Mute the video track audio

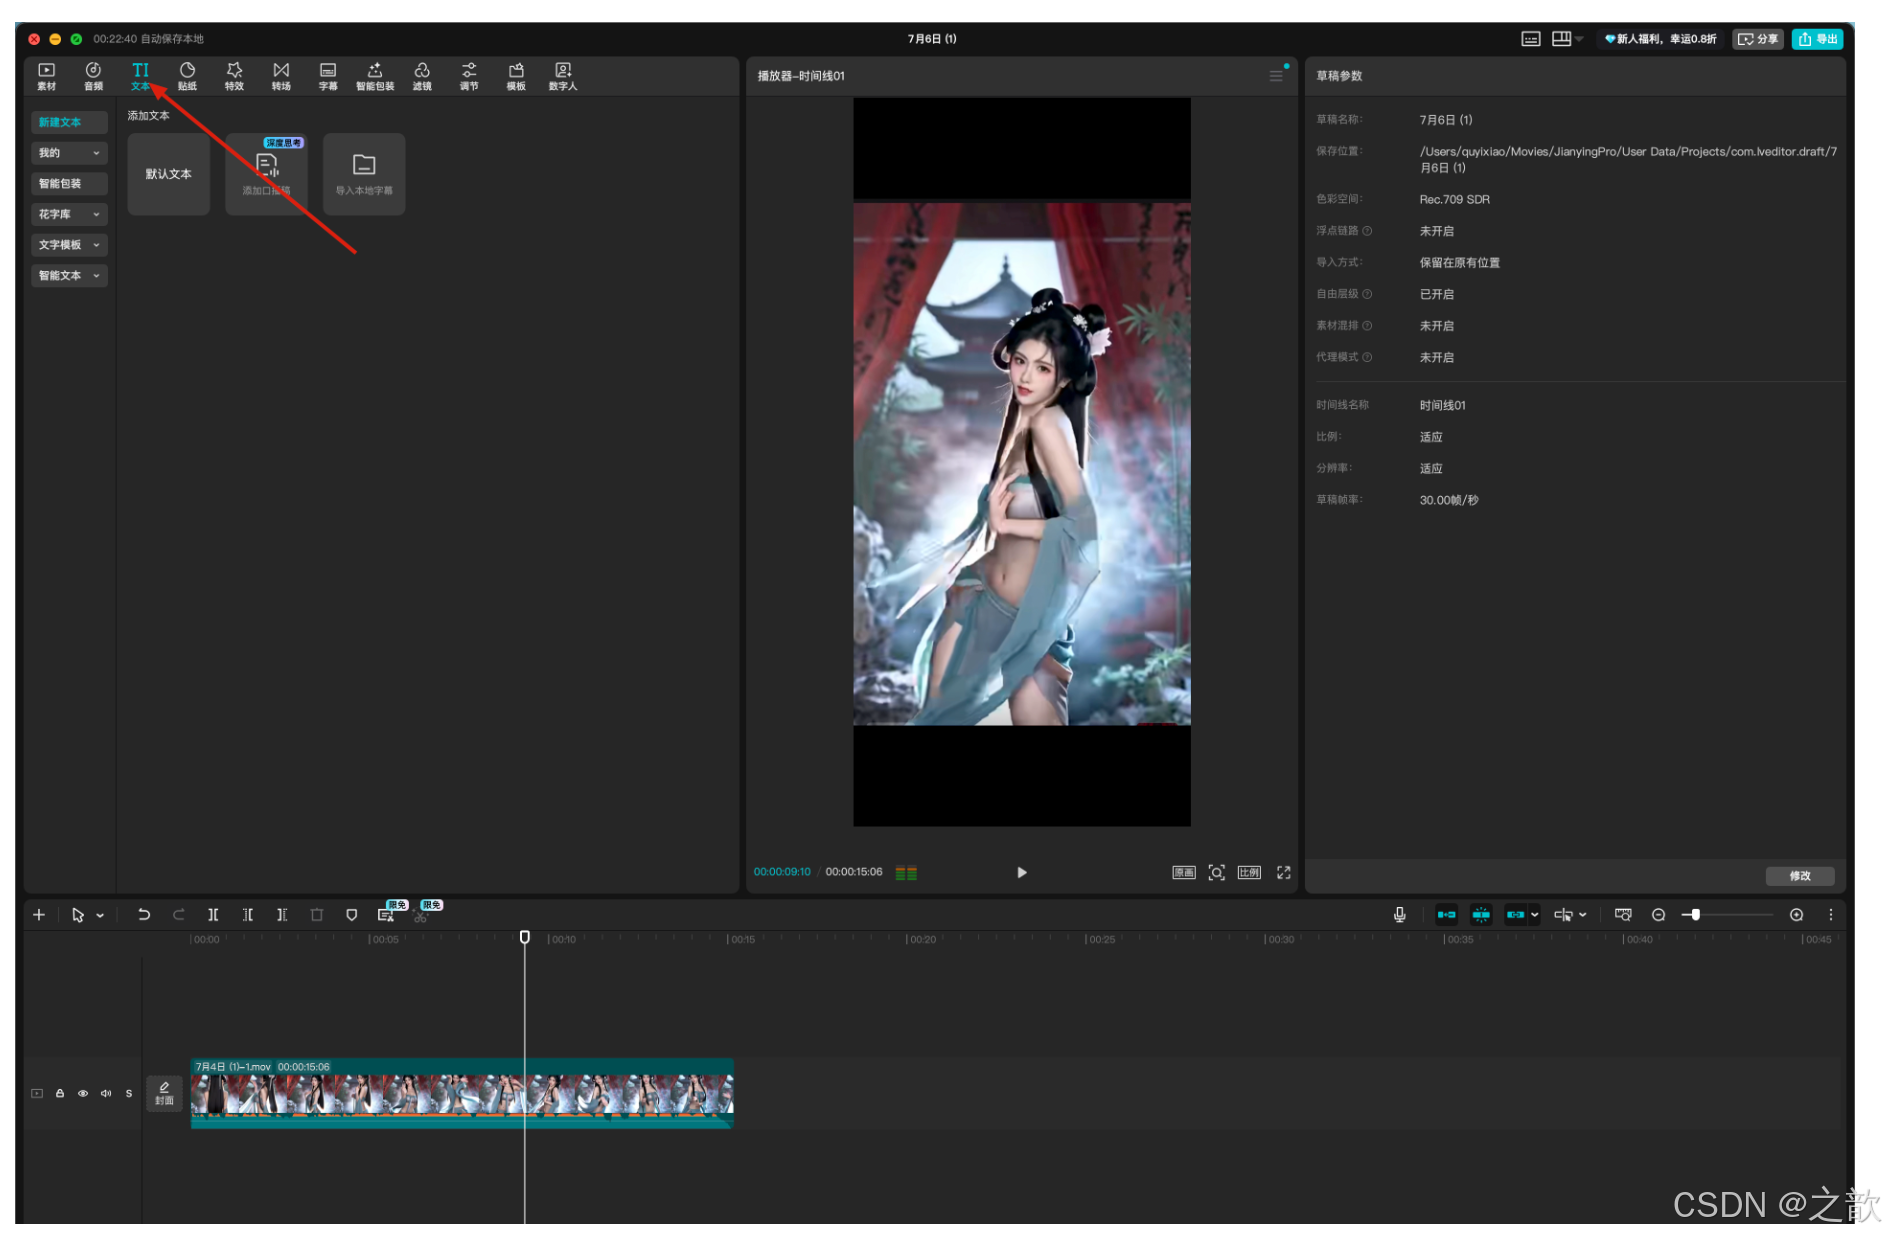(106, 1094)
